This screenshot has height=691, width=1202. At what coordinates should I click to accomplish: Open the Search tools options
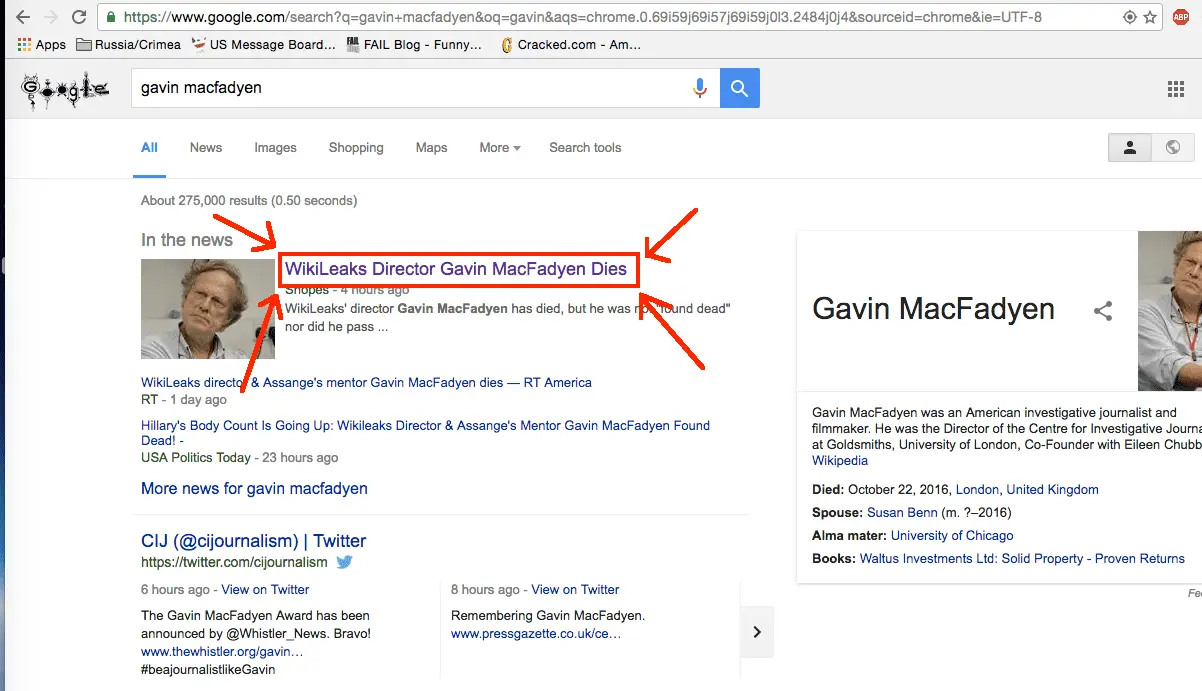point(585,148)
